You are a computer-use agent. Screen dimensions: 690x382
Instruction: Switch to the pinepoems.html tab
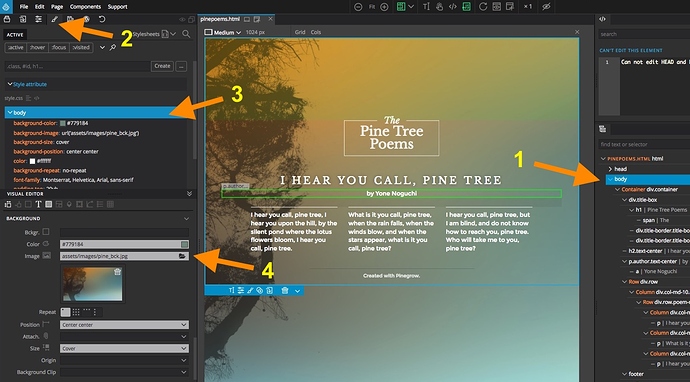220,19
